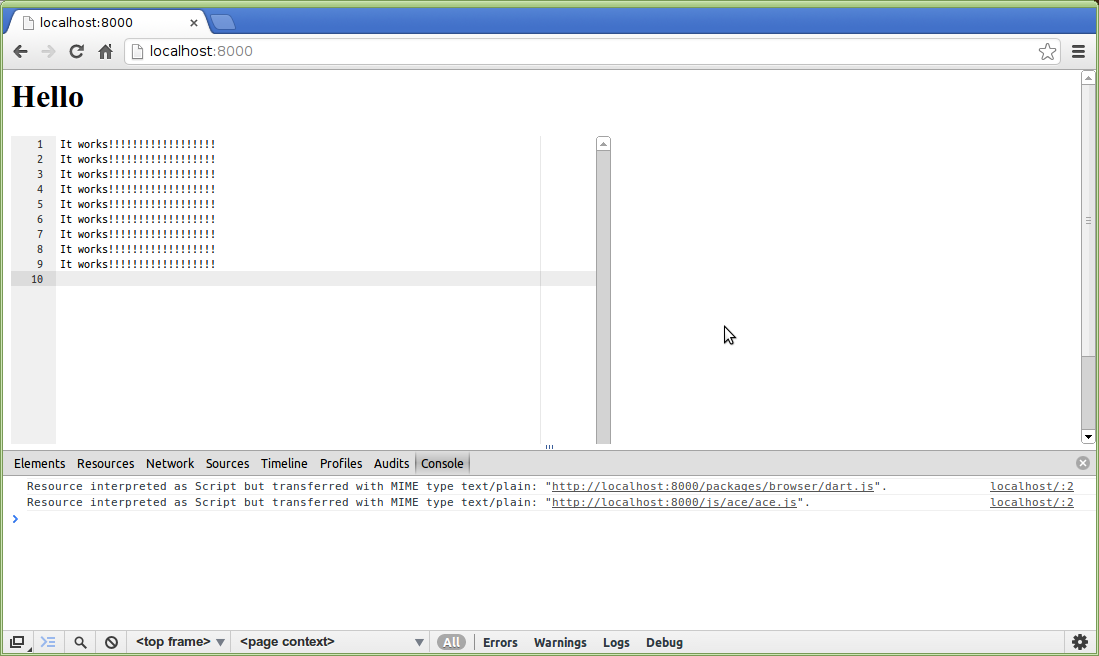
Task: Click the browser reload icon
Action: 76,51
